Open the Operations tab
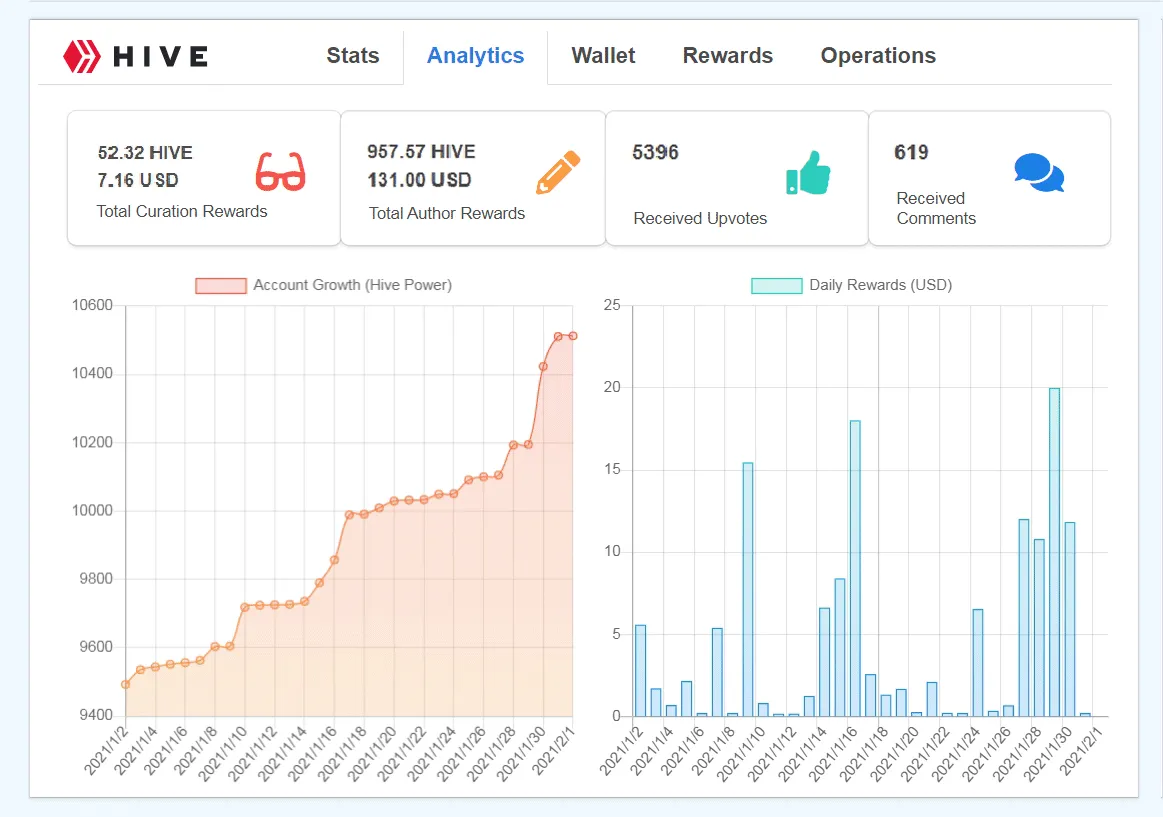 [878, 56]
